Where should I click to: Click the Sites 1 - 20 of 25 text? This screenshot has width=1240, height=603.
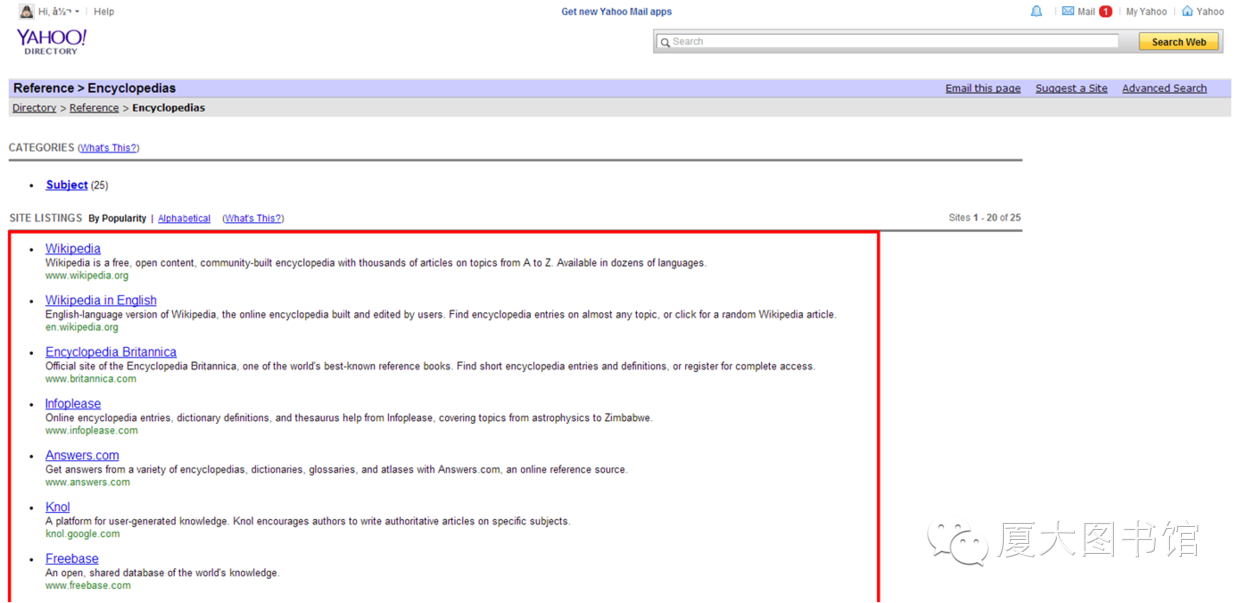coord(985,217)
